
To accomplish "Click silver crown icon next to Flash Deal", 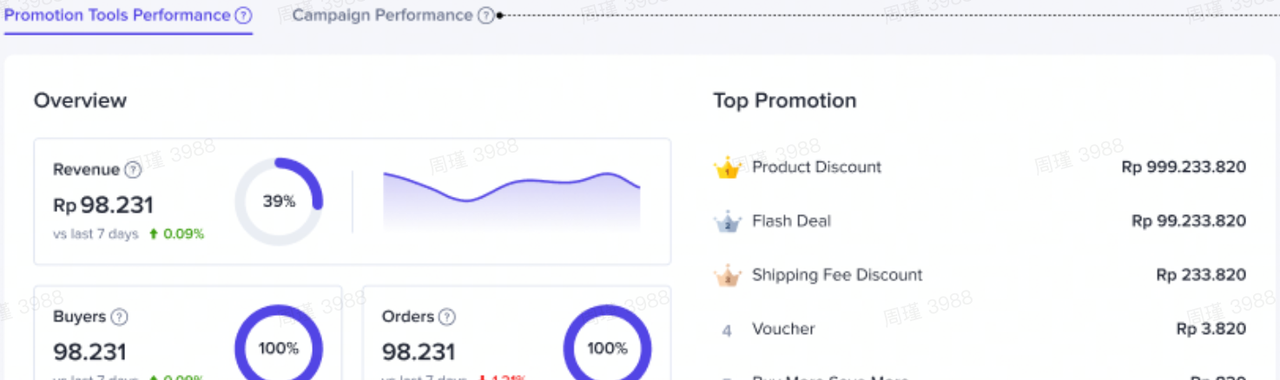I will click(x=727, y=222).
